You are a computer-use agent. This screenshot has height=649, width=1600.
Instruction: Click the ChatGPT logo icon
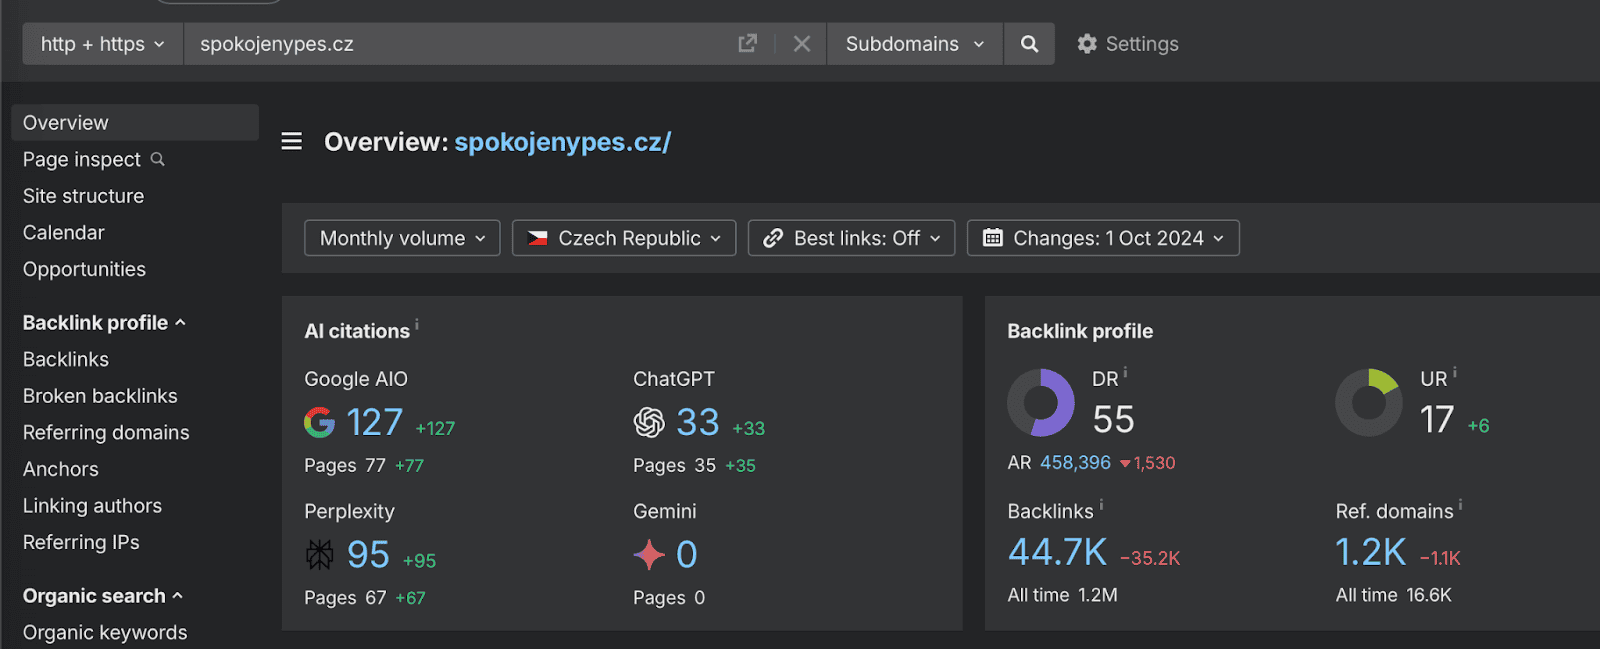click(x=649, y=422)
